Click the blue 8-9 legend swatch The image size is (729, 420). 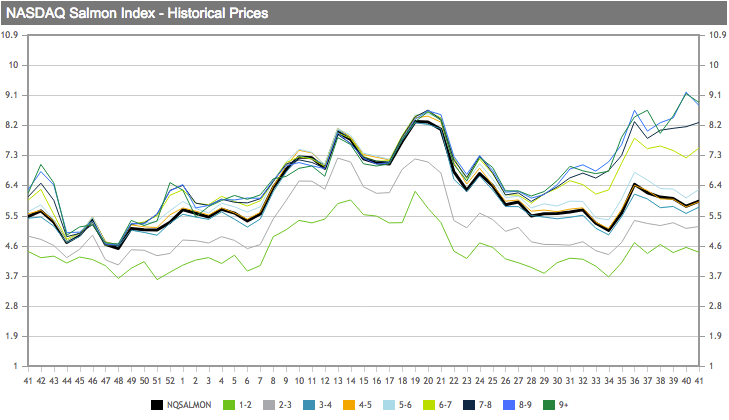[509, 405]
